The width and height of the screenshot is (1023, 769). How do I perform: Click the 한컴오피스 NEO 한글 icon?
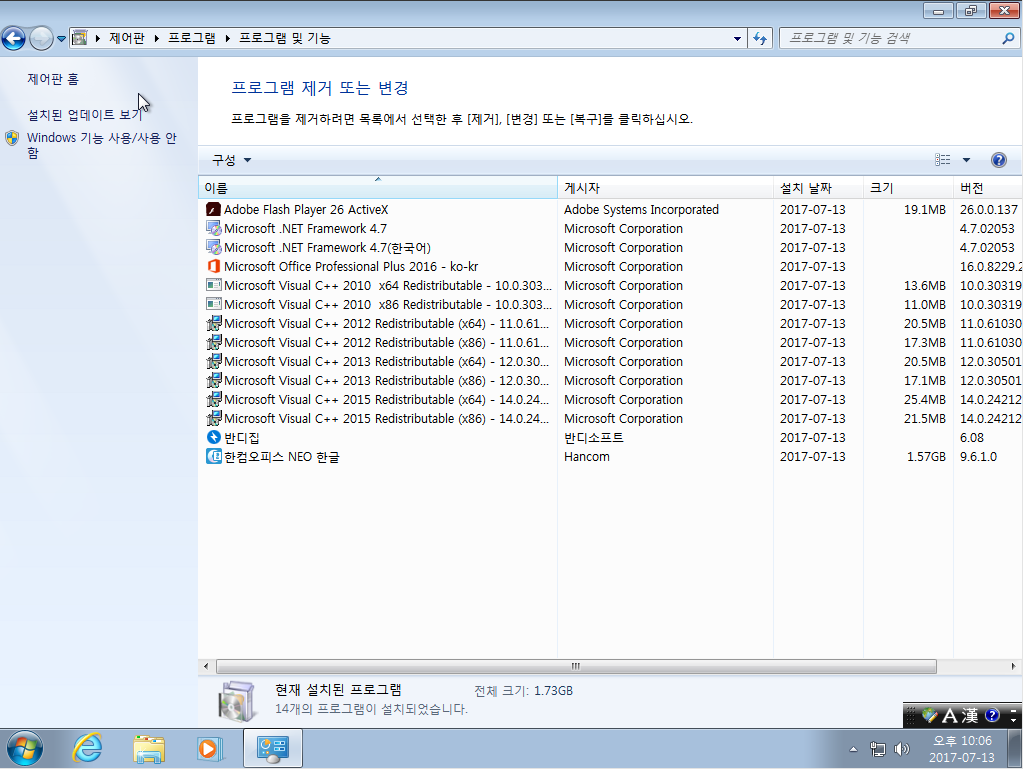click(x=213, y=456)
